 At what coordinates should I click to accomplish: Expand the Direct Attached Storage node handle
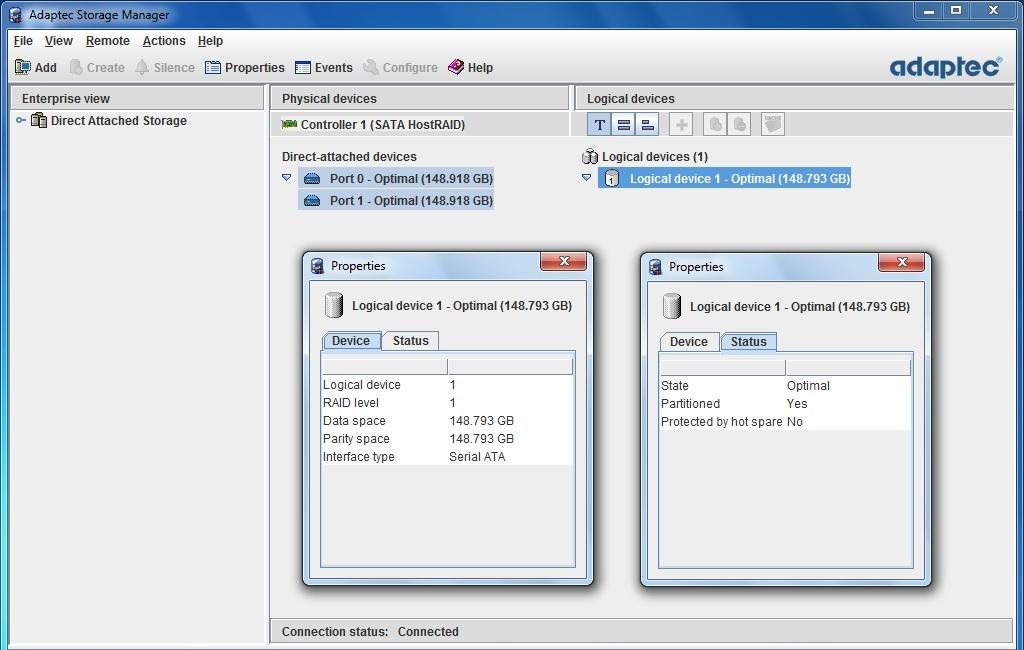[x=21, y=120]
